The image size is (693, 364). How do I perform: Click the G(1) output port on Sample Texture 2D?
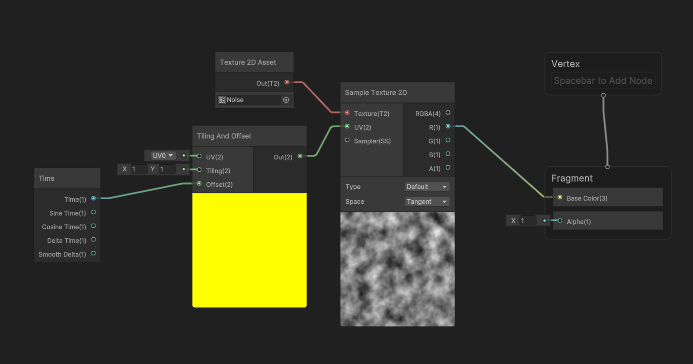[x=448, y=140]
